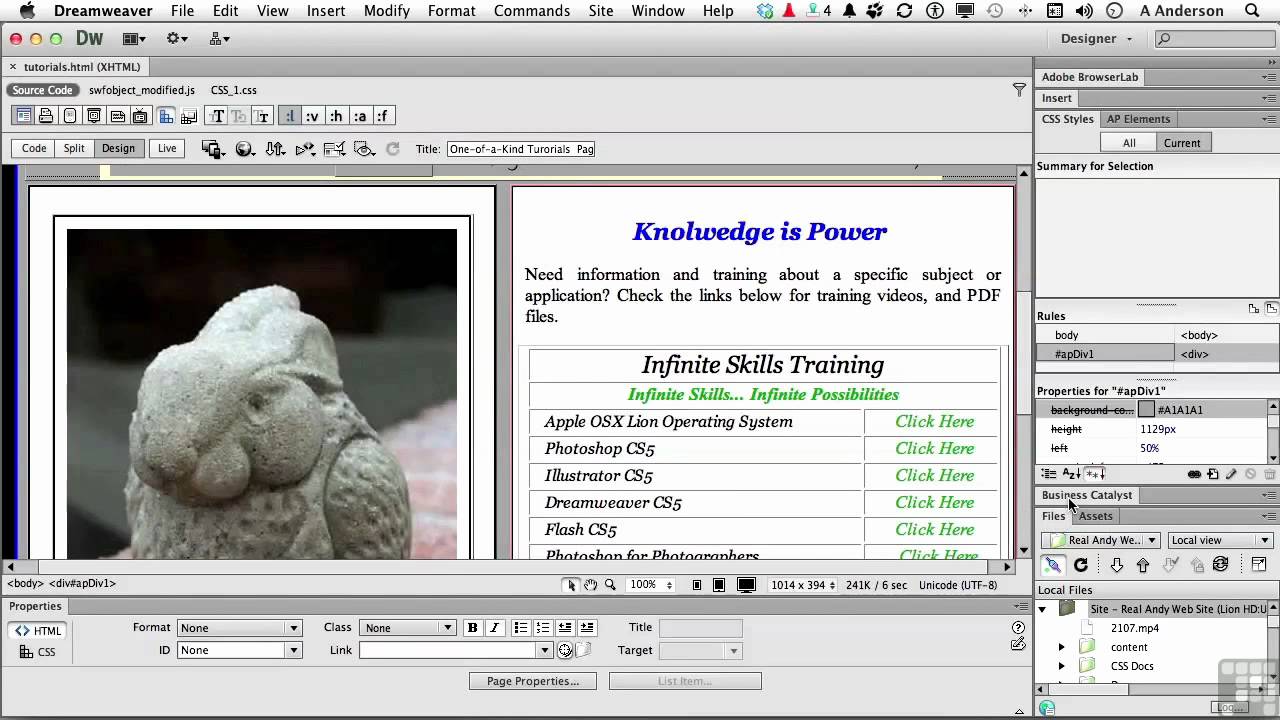
Task: Set window size to desktop monitor
Action: pyautogui.click(x=746, y=585)
